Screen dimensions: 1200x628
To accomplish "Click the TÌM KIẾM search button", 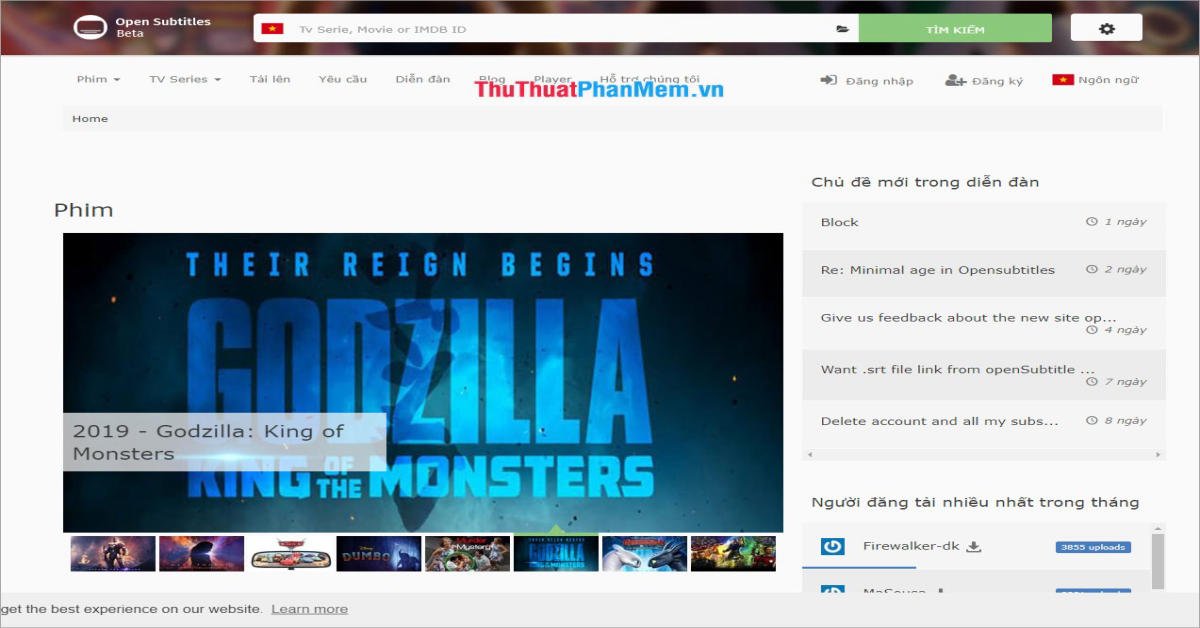I will (955, 28).
